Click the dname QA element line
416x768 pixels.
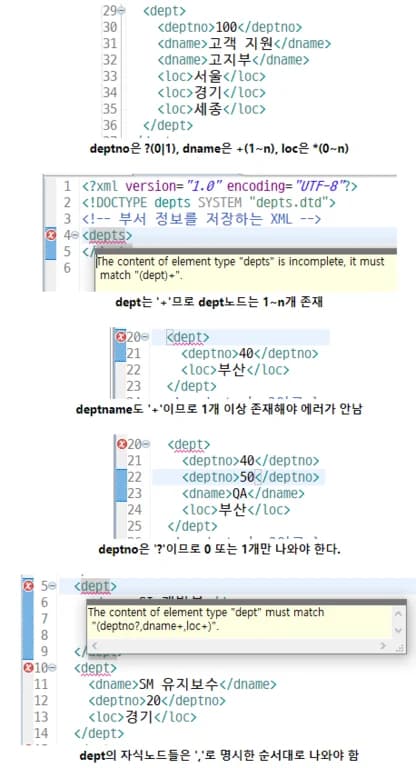click(243, 493)
